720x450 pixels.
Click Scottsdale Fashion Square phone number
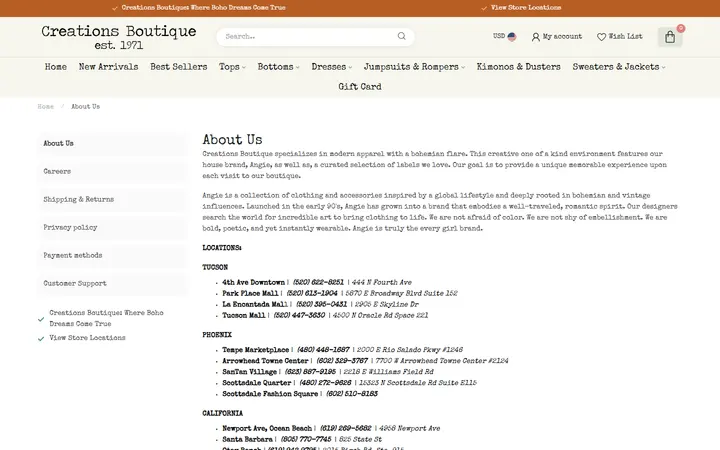[352, 394]
